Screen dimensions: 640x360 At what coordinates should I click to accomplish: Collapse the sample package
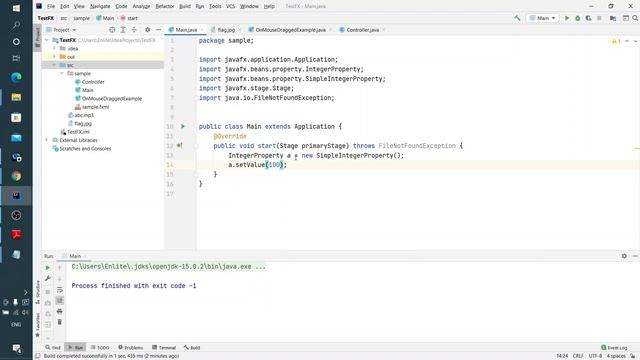(62, 73)
